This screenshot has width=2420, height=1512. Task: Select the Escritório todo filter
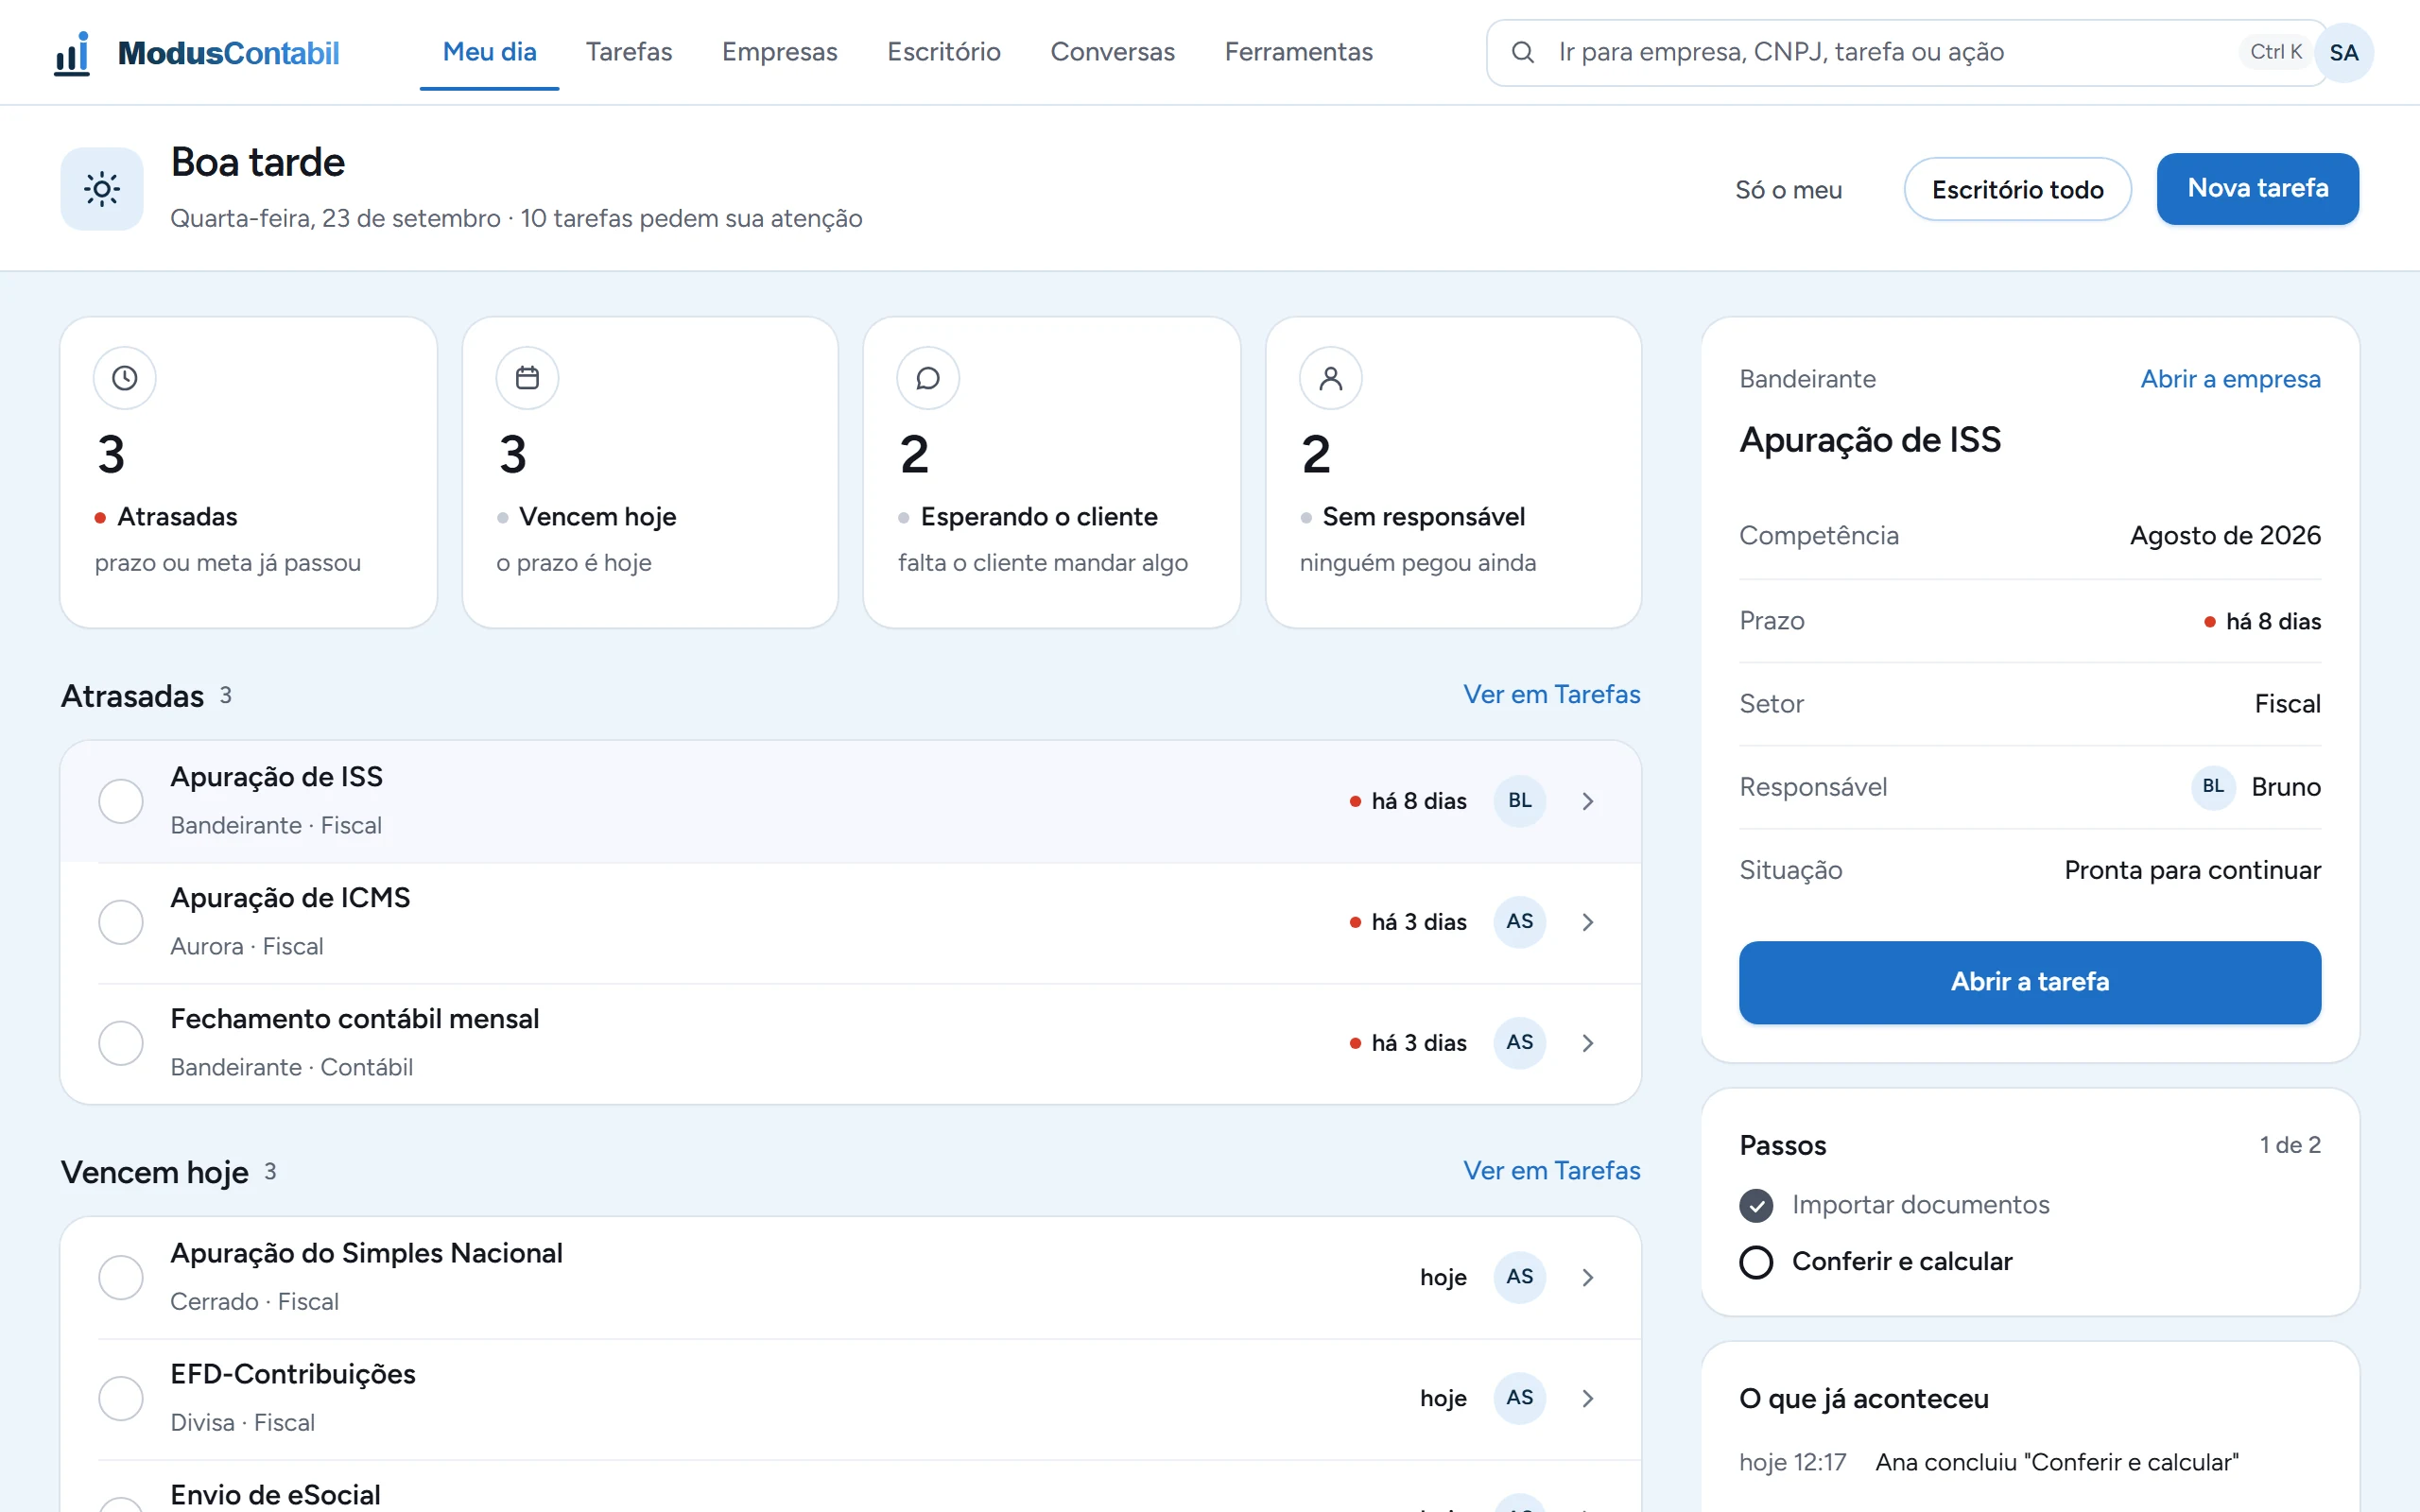(x=2017, y=189)
